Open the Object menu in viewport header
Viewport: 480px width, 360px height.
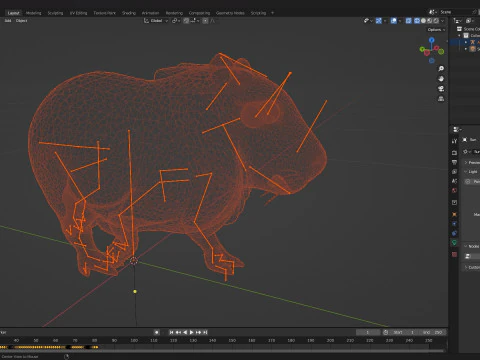[x=21, y=21]
